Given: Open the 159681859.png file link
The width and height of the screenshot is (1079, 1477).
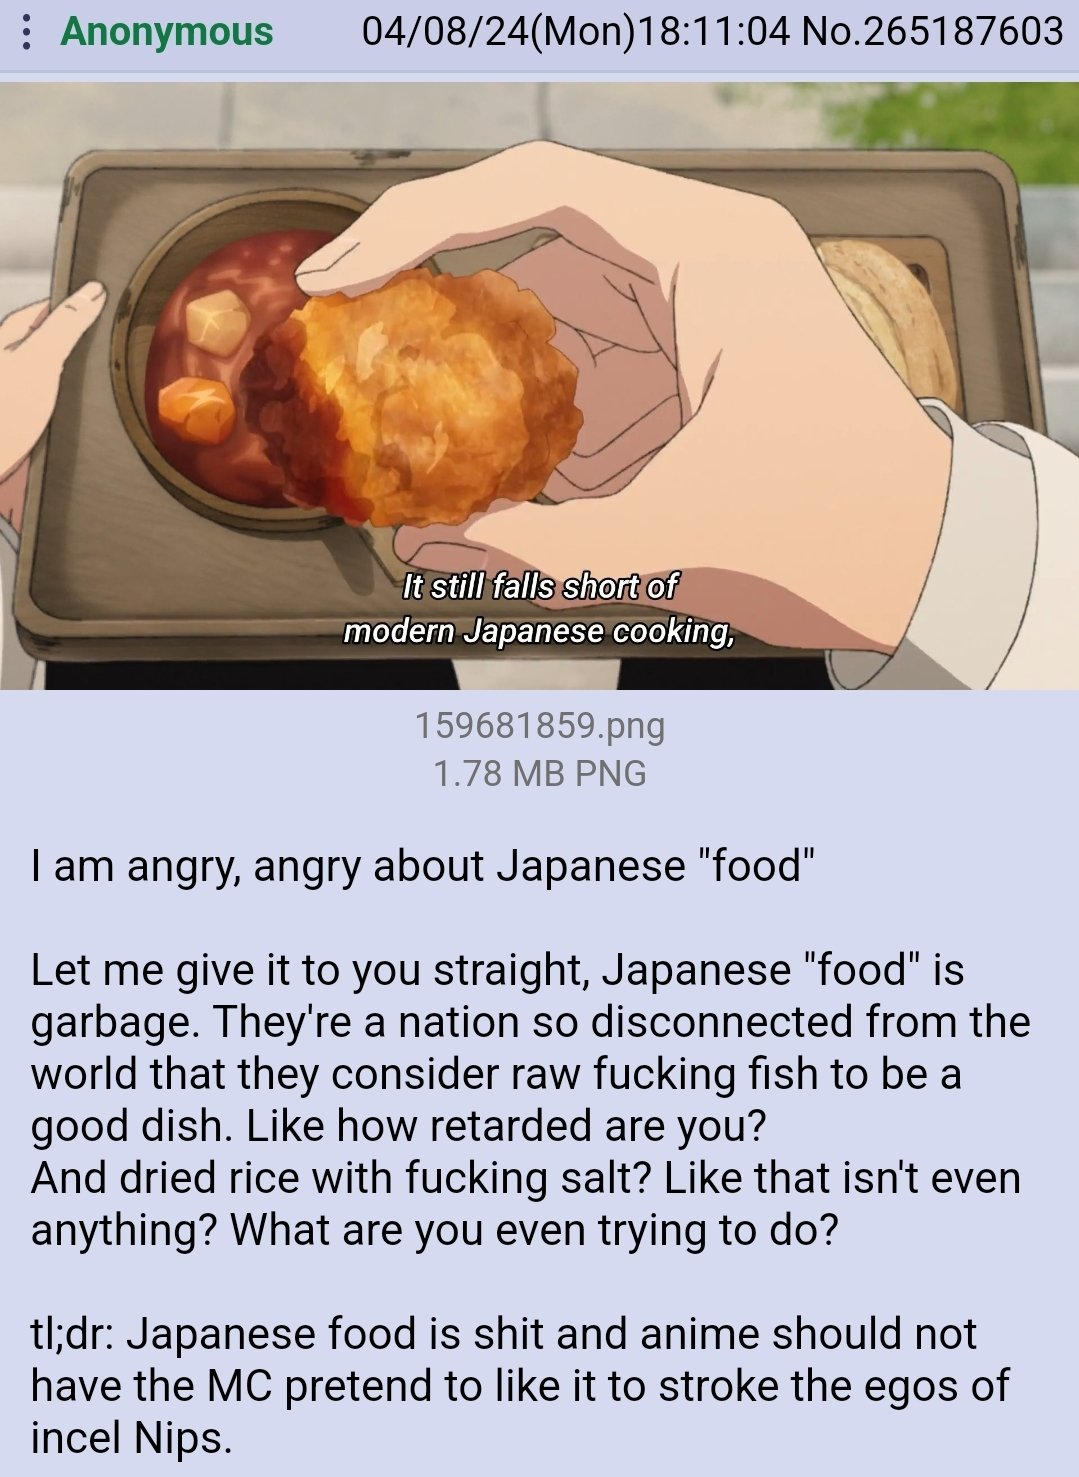Looking at the screenshot, I should 539,725.
